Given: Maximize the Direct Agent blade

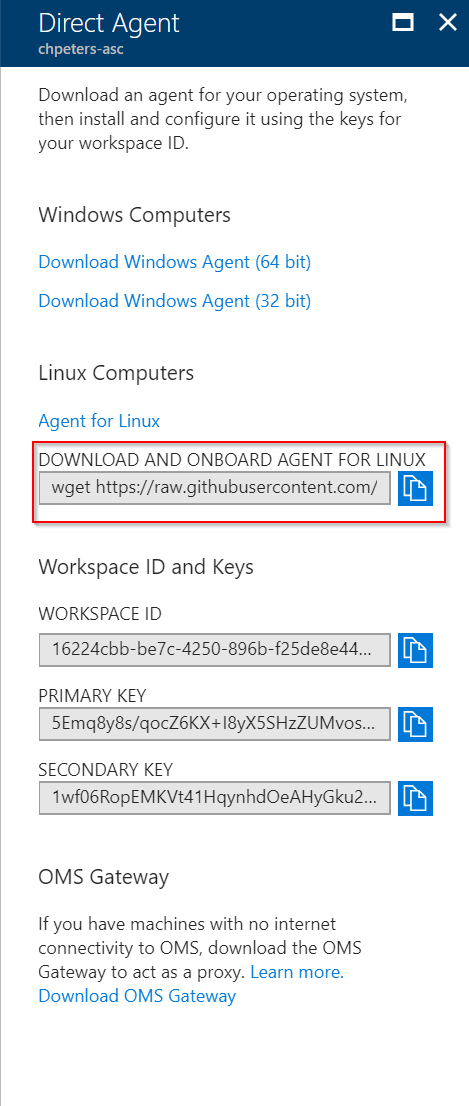Looking at the screenshot, I should coord(403,23).
